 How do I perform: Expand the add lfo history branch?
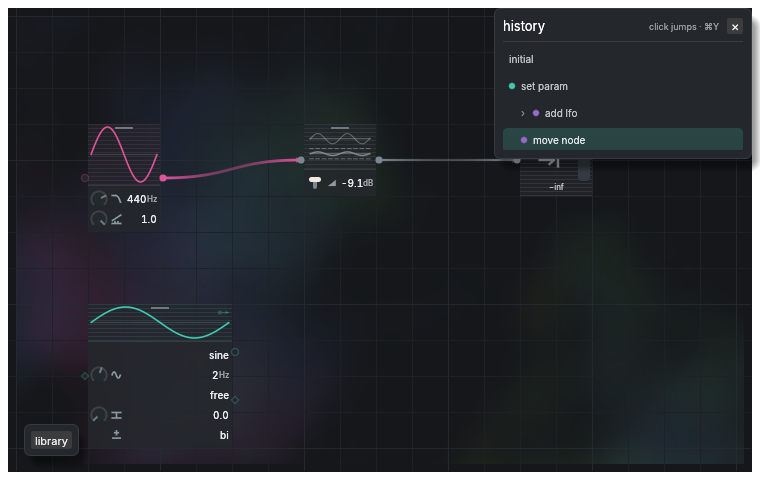(522, 113)
